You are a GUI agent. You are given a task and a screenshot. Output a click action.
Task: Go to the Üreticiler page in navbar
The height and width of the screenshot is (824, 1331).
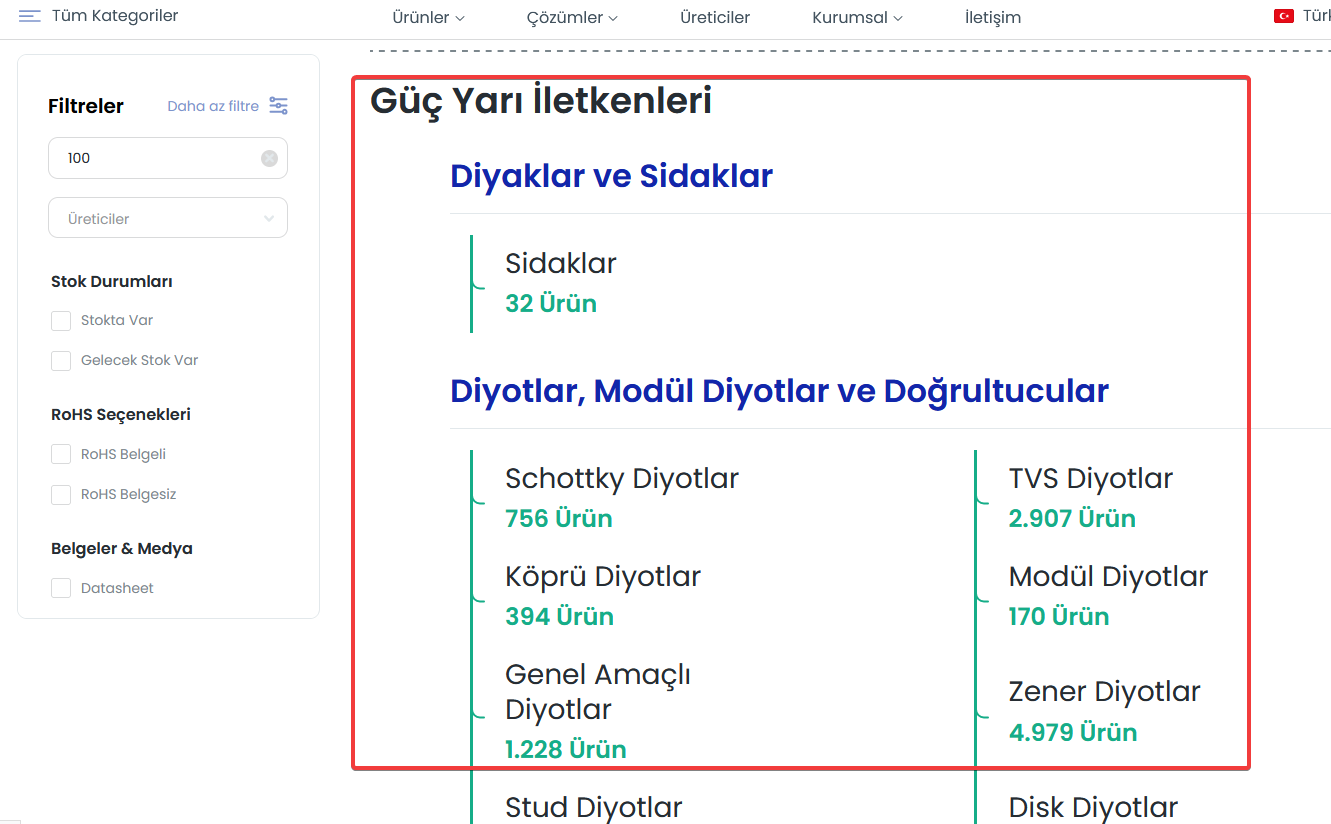(x=714, y=18)
